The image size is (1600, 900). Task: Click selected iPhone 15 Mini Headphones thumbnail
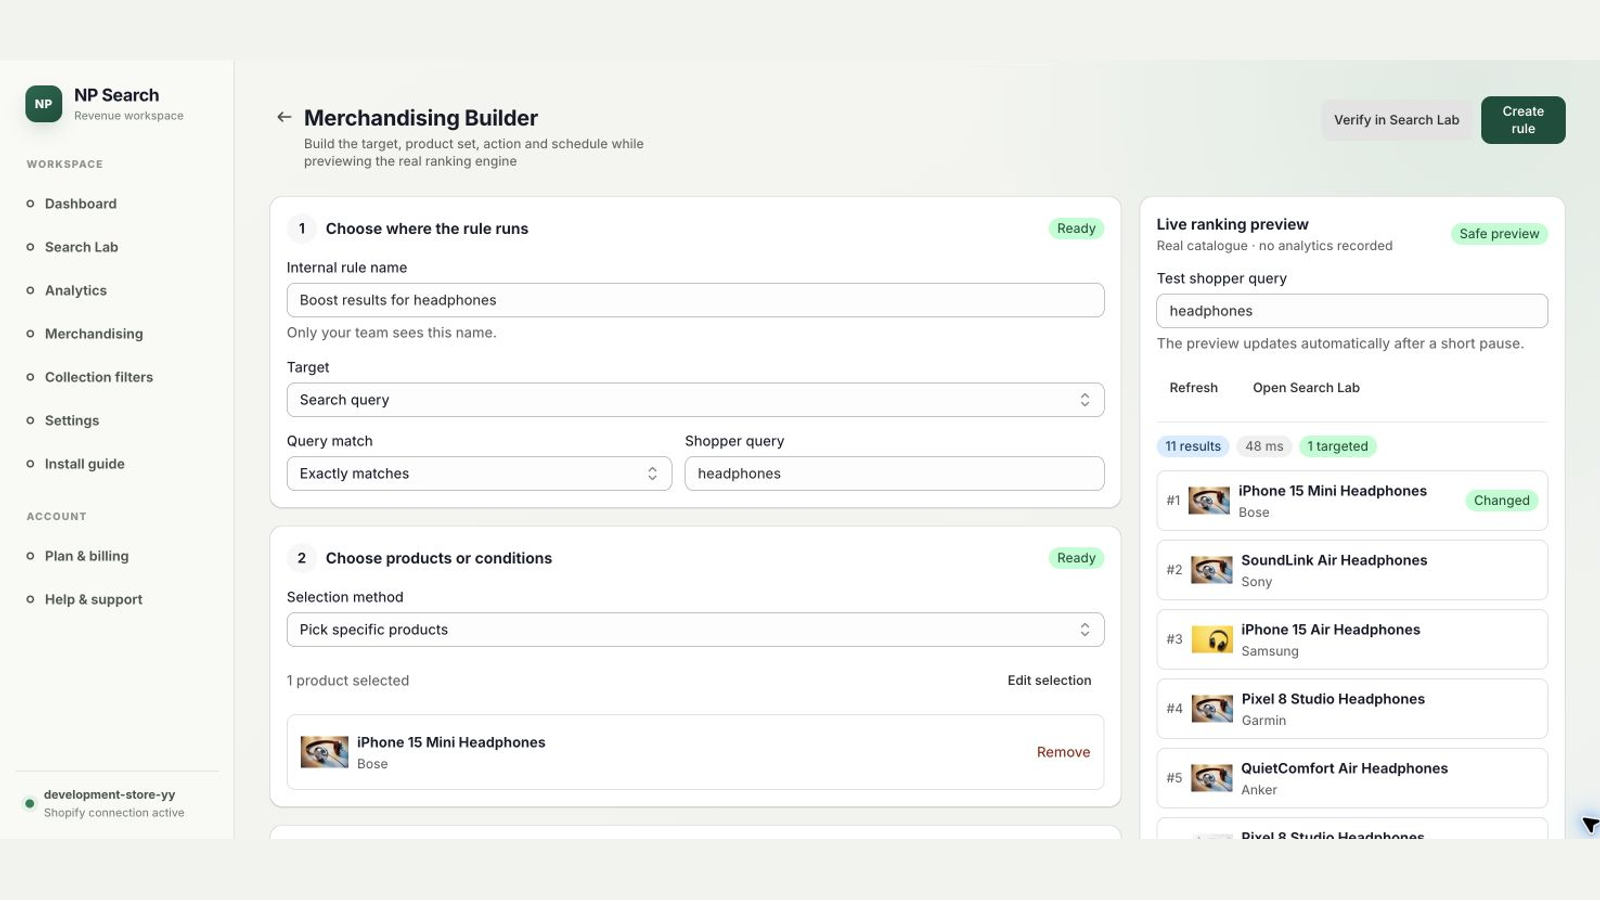coord(325,752)
